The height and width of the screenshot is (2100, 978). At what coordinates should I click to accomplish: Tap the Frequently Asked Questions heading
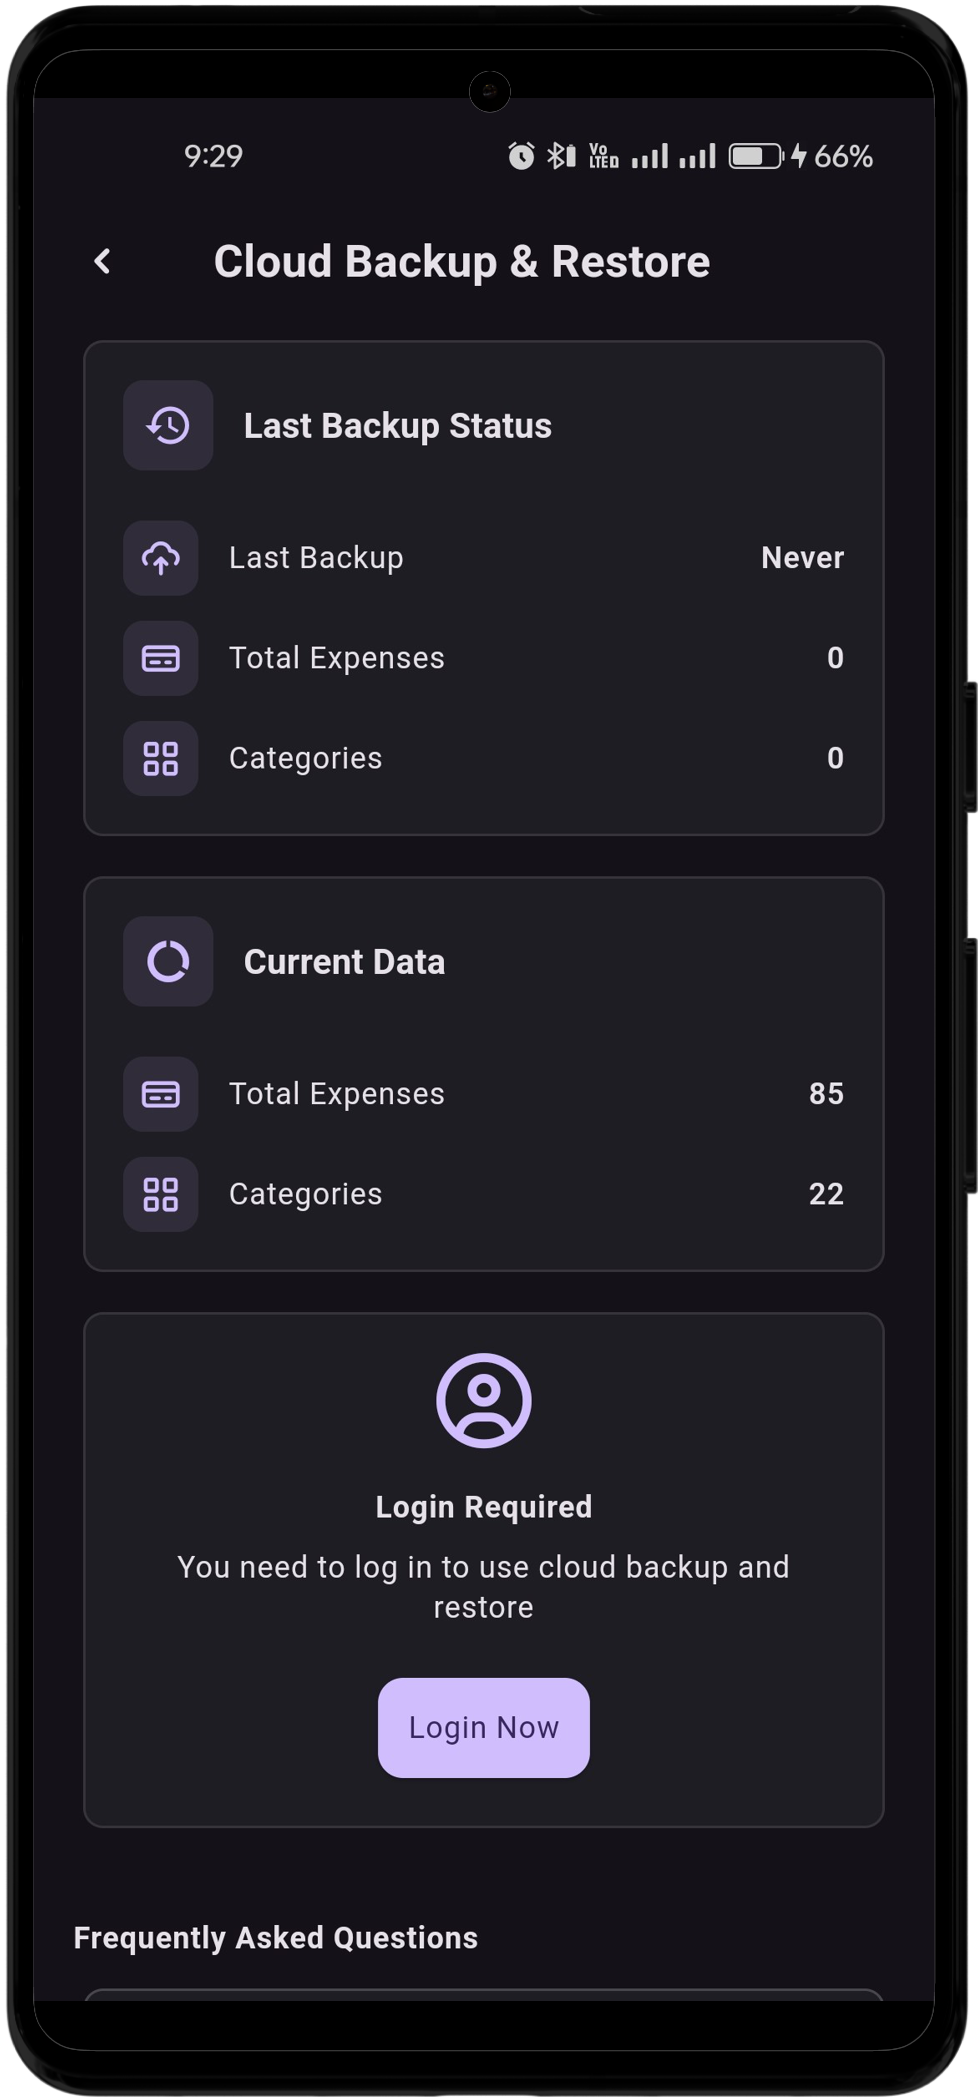(276, 1937)
